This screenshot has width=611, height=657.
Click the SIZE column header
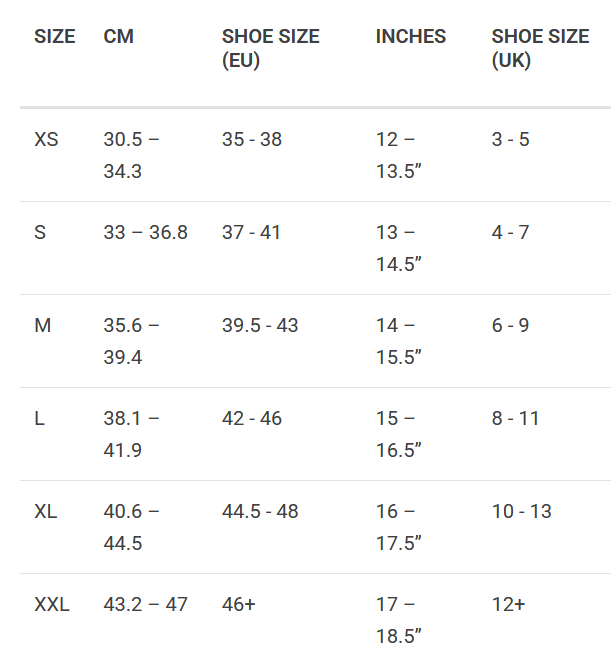[54, 36]
